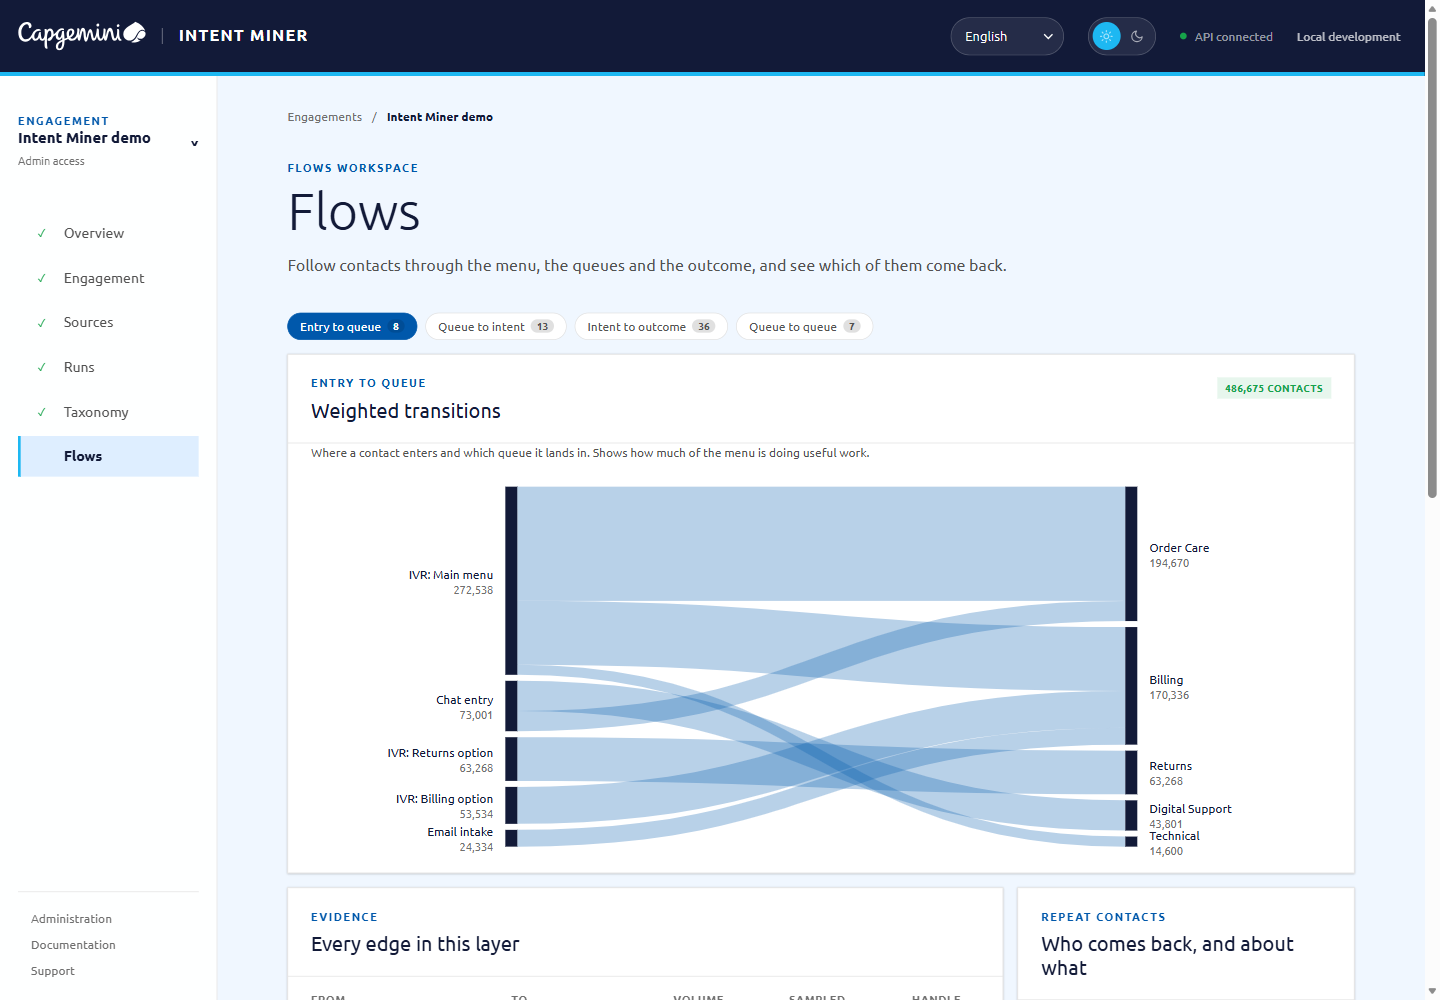The image size is (1440, 1000).
Task: Select the Flows item in the sidebar
Action: coord(108,456)
